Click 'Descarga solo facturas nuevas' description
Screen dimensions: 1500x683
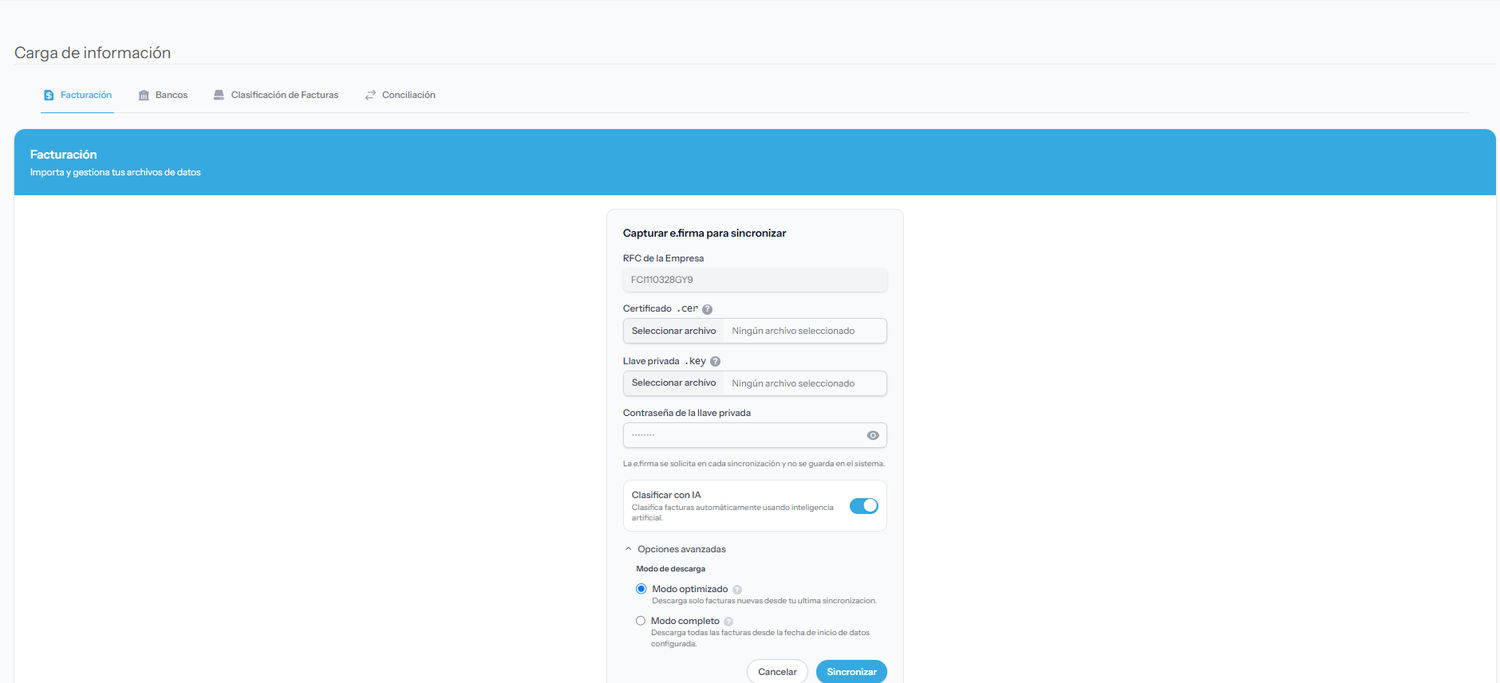click(x=764, y=601)
